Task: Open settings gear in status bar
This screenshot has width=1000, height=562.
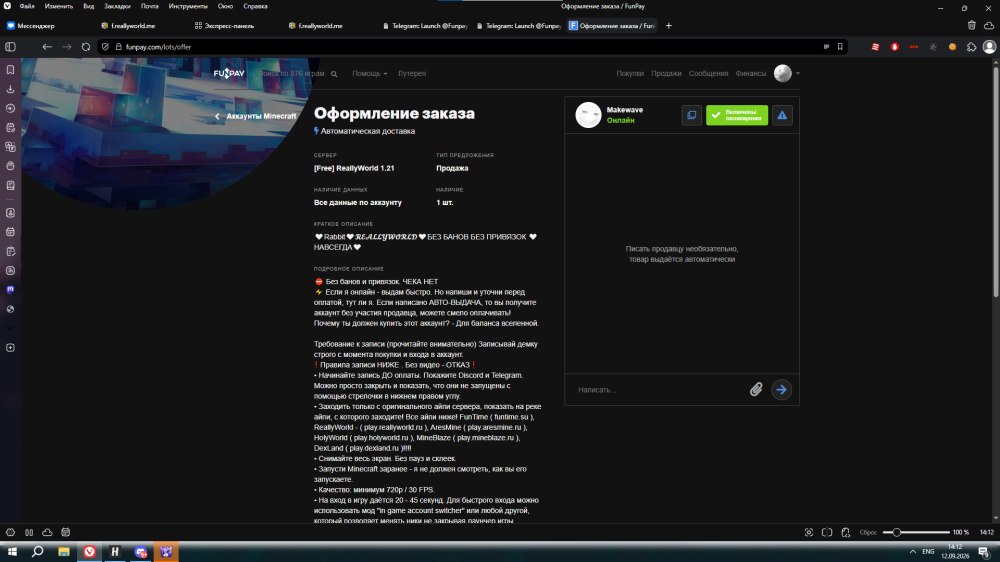Action: pos(10,533)
